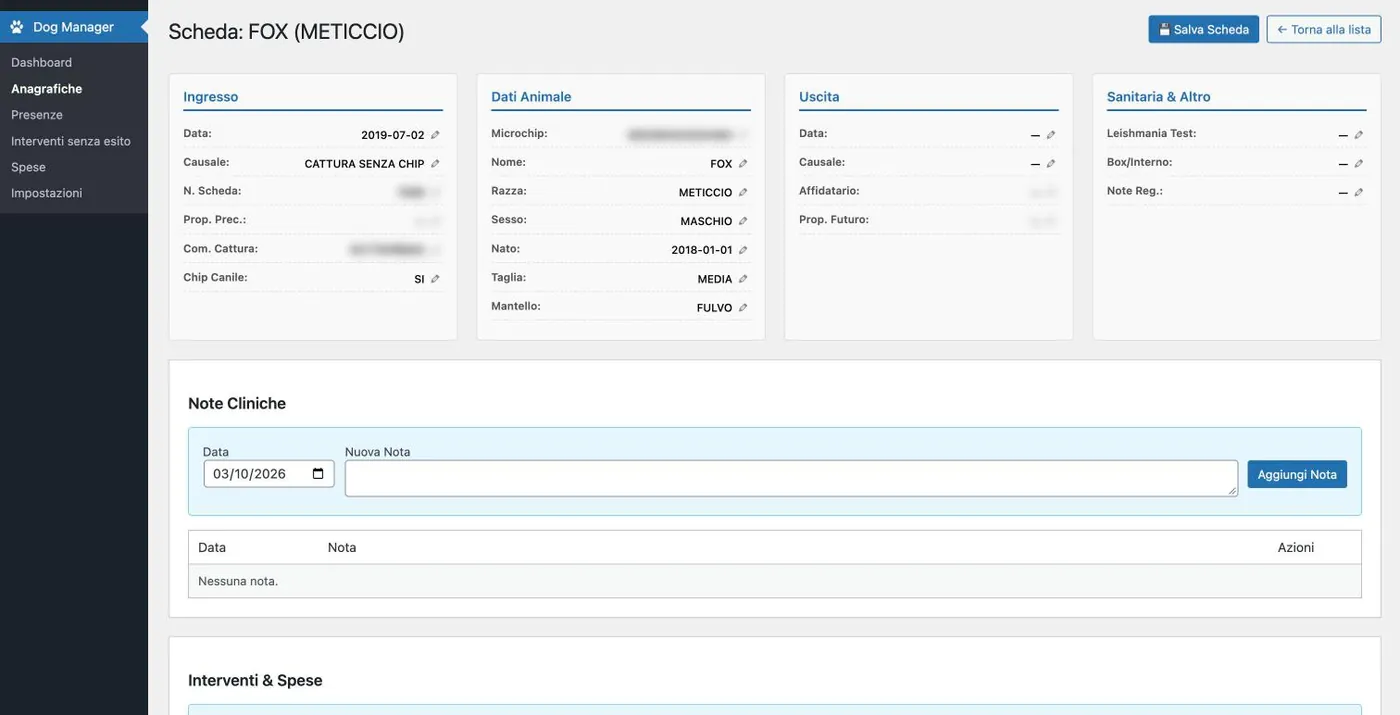Click the pencil icon next to Nome FOX
The image size is (1400, 715).
(x=743, y=164)
